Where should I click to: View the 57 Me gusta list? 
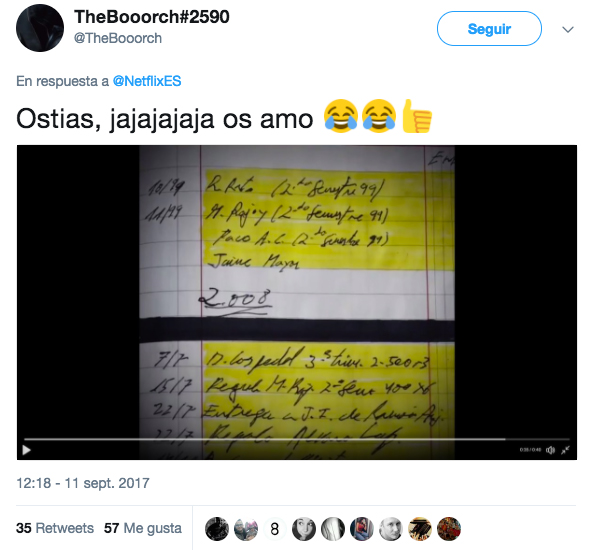click(143, 528)
